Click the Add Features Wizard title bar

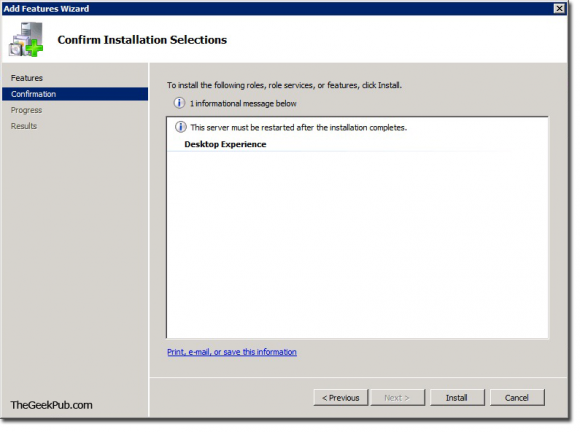point(277,9)
